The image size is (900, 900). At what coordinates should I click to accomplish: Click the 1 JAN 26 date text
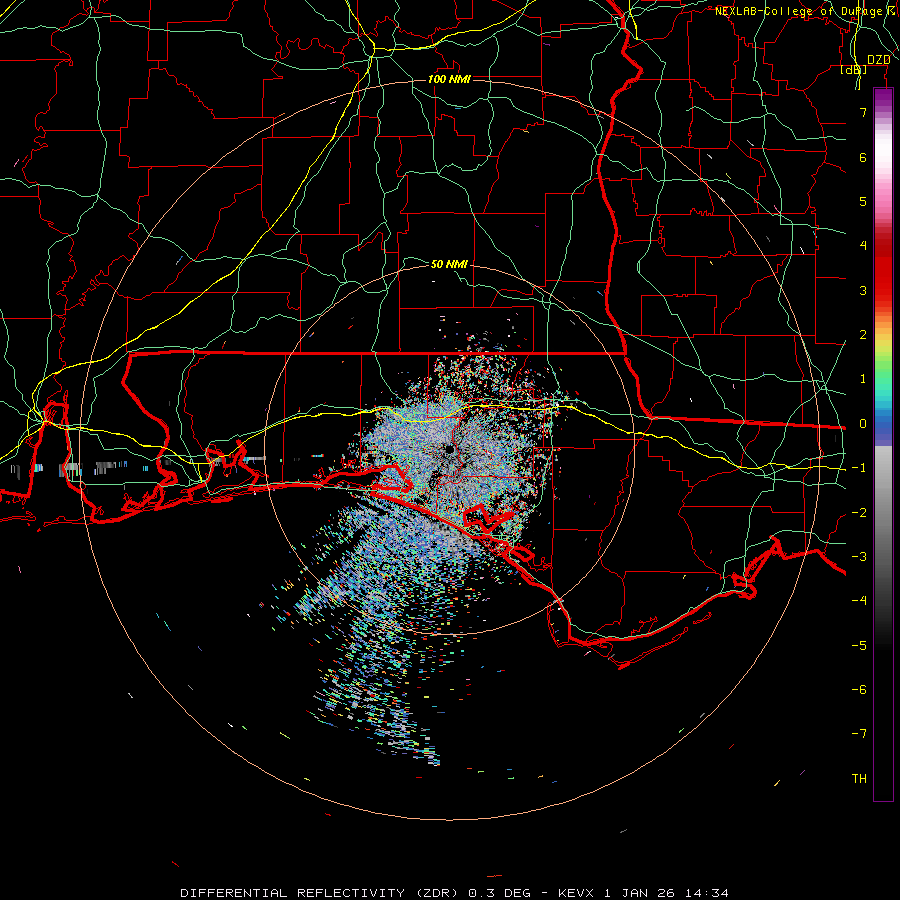[x=639, y=893]
